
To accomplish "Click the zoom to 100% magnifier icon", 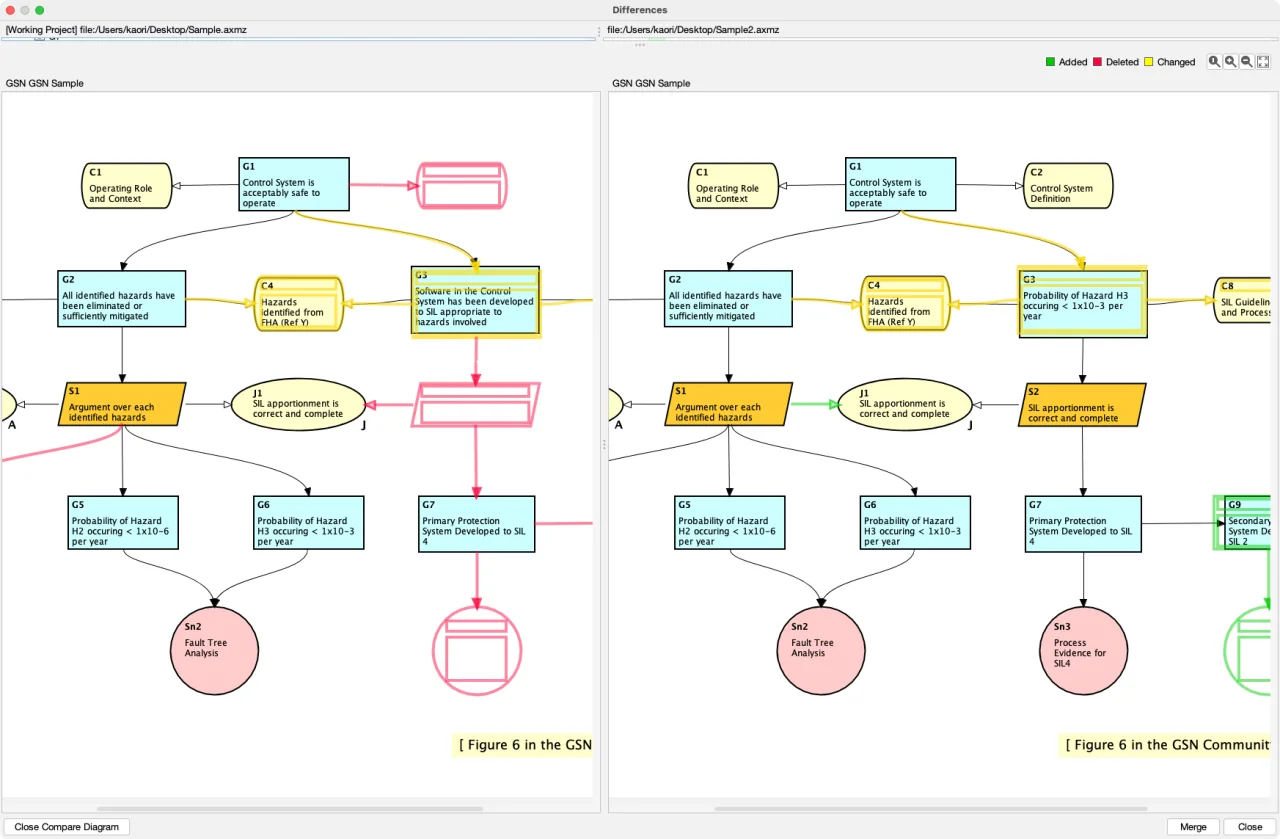I will click(x=1214, y=62).
